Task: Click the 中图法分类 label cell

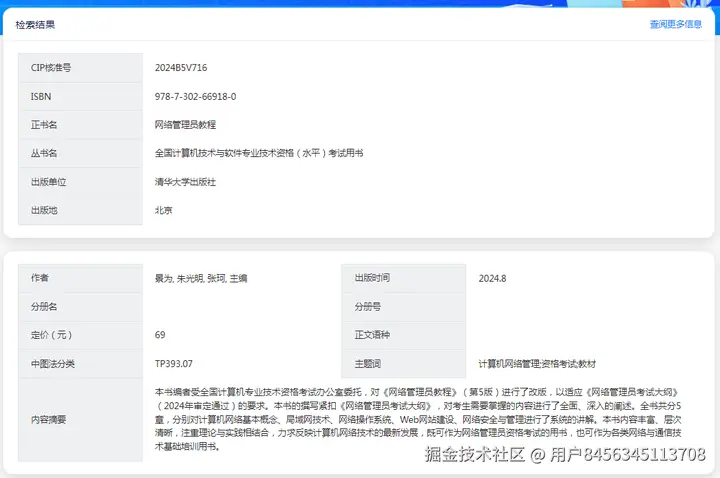Action: pos(80,364)
